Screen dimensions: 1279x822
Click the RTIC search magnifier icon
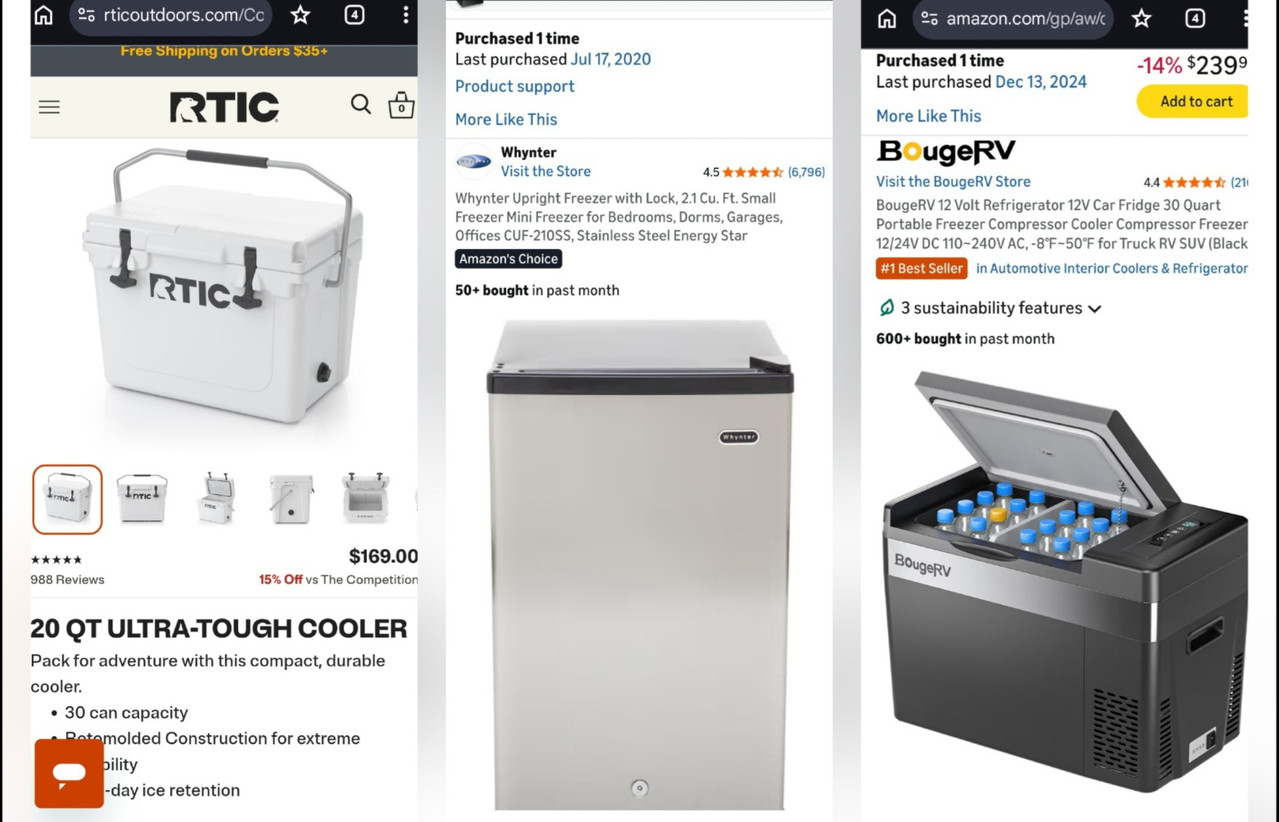tap(361, 104)
